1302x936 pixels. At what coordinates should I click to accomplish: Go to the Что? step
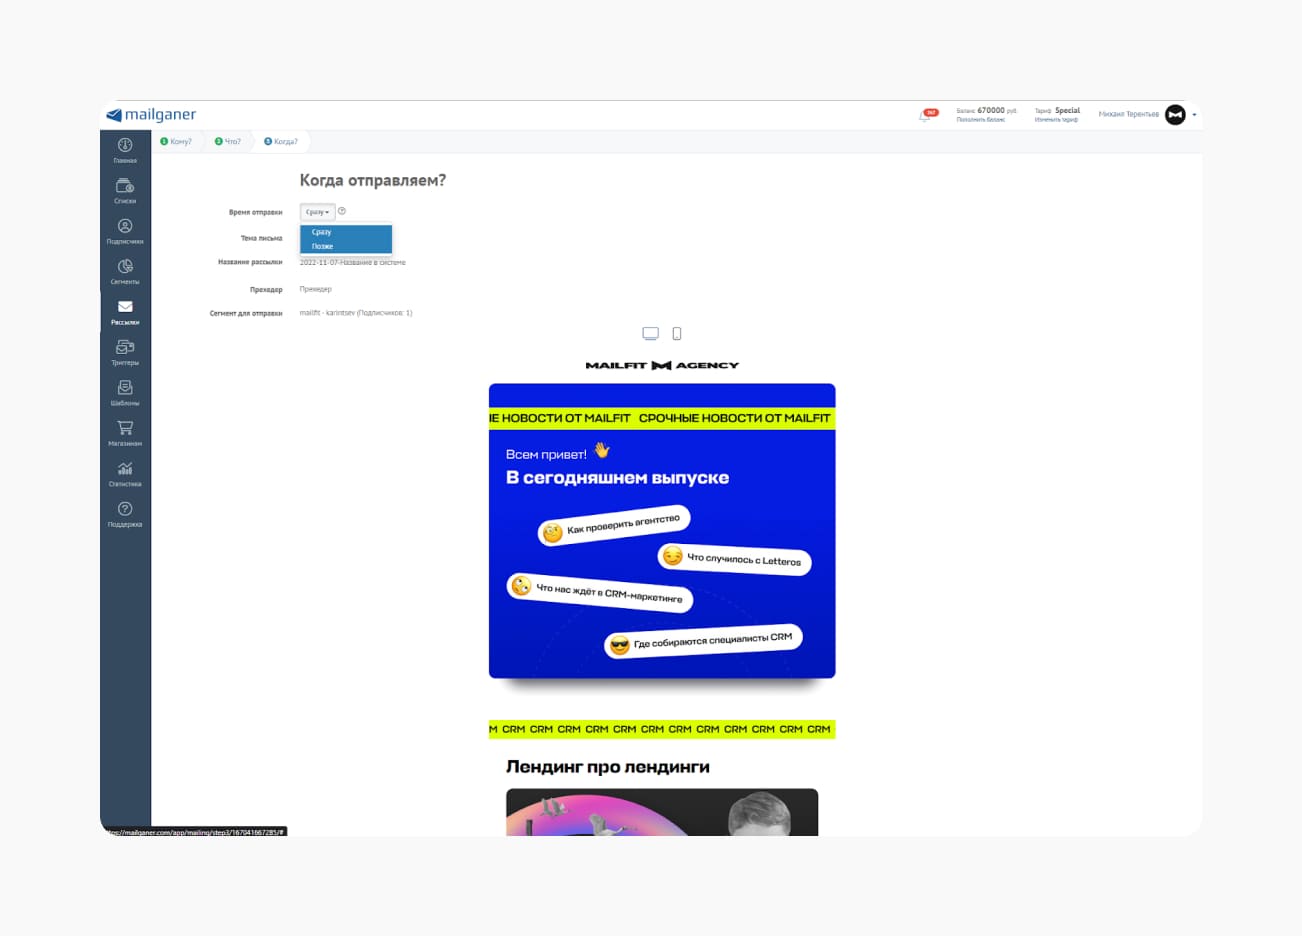[x=228, y=141]
